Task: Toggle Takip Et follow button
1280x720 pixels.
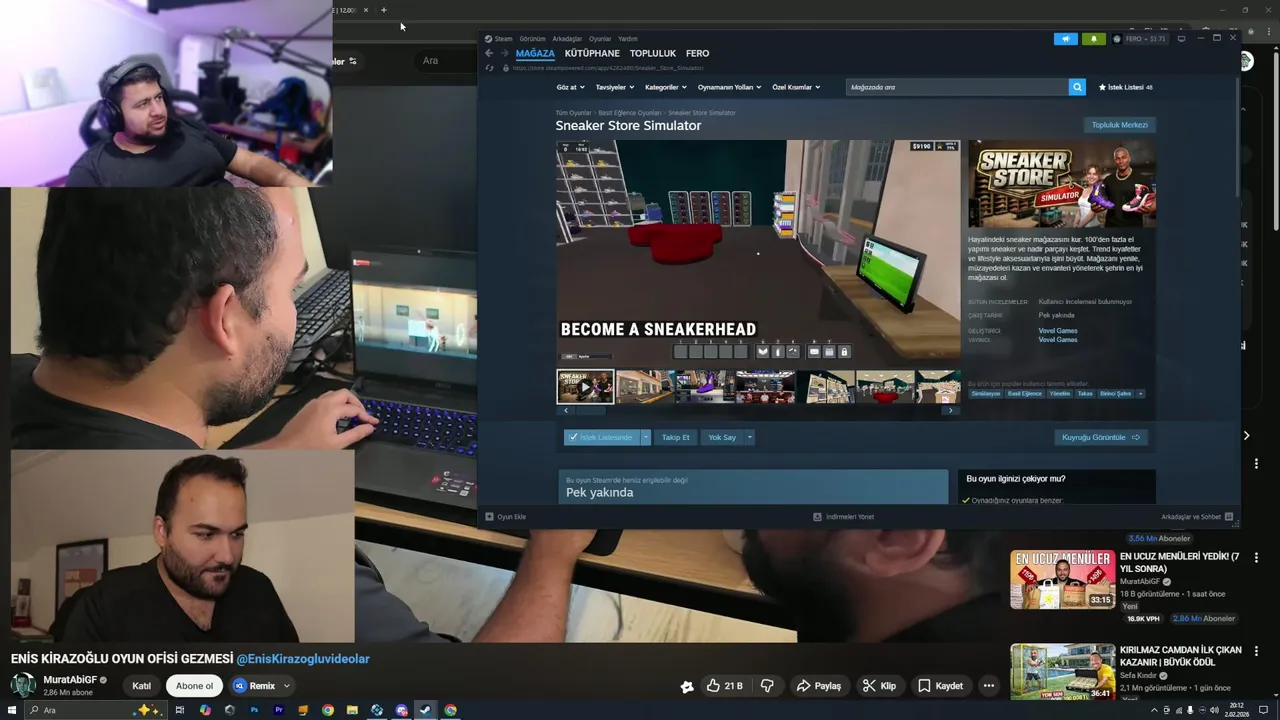Action: 676,437
